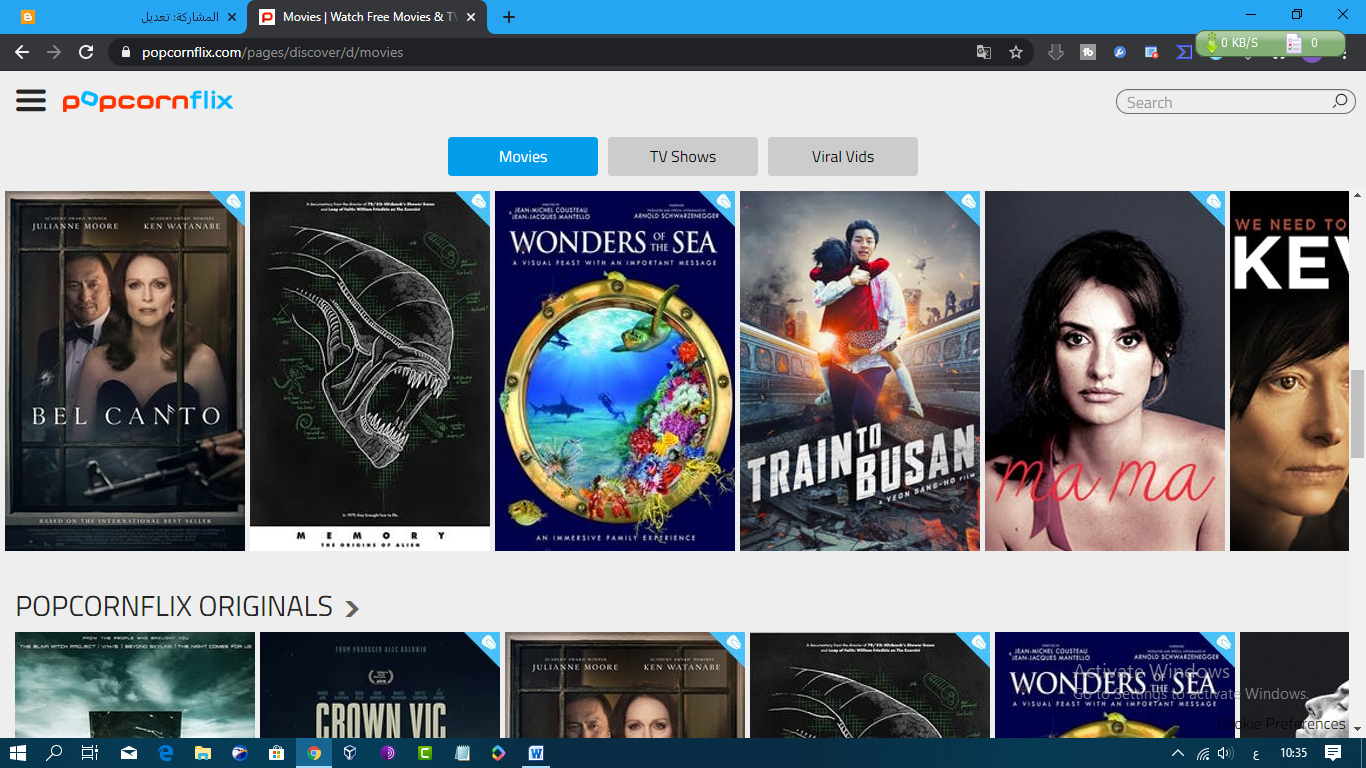Screen dimensions: 1366x768
Task: Open the Memory: Origins of Alien poster
Action: tap(370, 371)
